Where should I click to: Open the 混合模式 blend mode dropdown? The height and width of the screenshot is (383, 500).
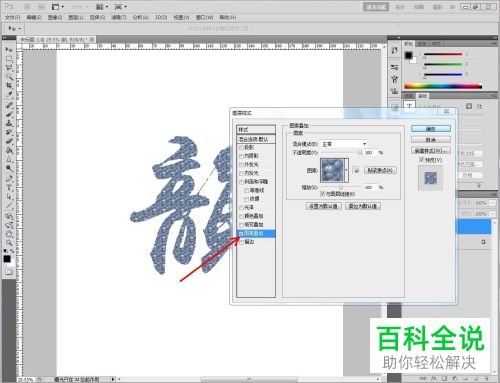tap(344, 144)
